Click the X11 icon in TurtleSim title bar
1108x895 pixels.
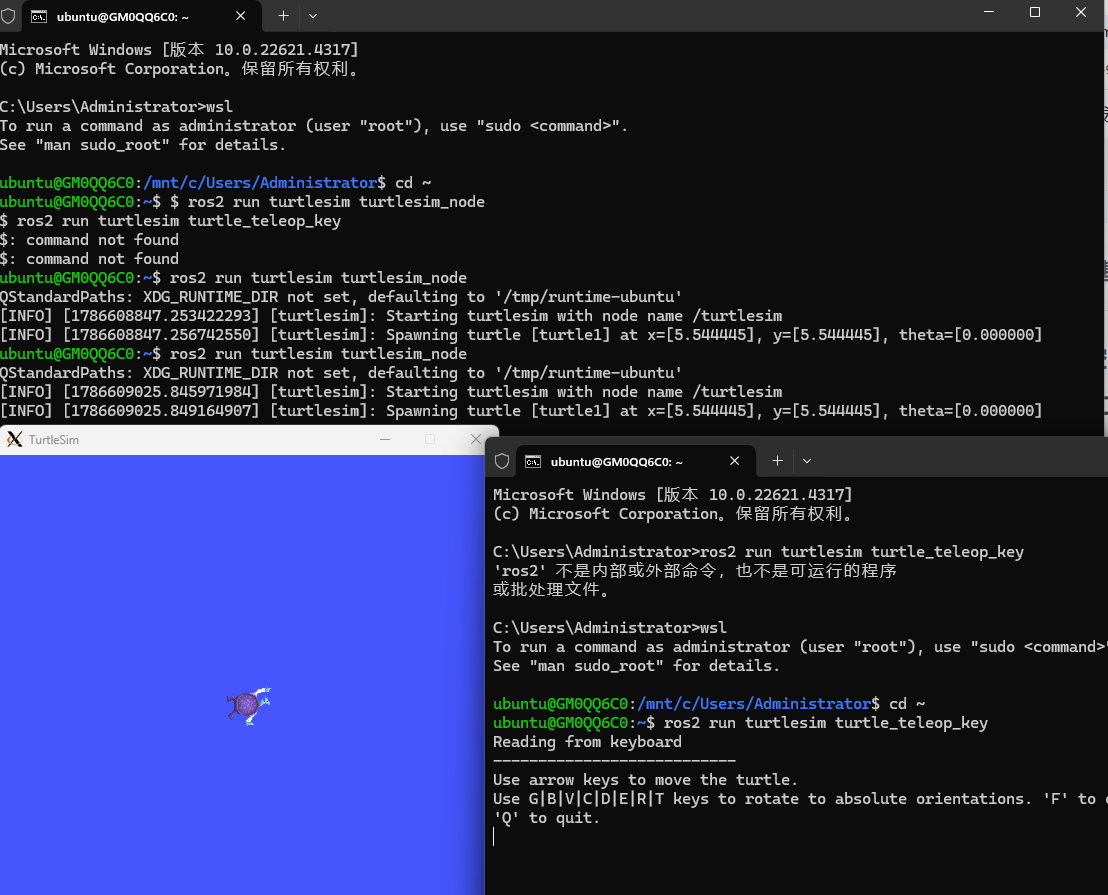coord(14,439)
